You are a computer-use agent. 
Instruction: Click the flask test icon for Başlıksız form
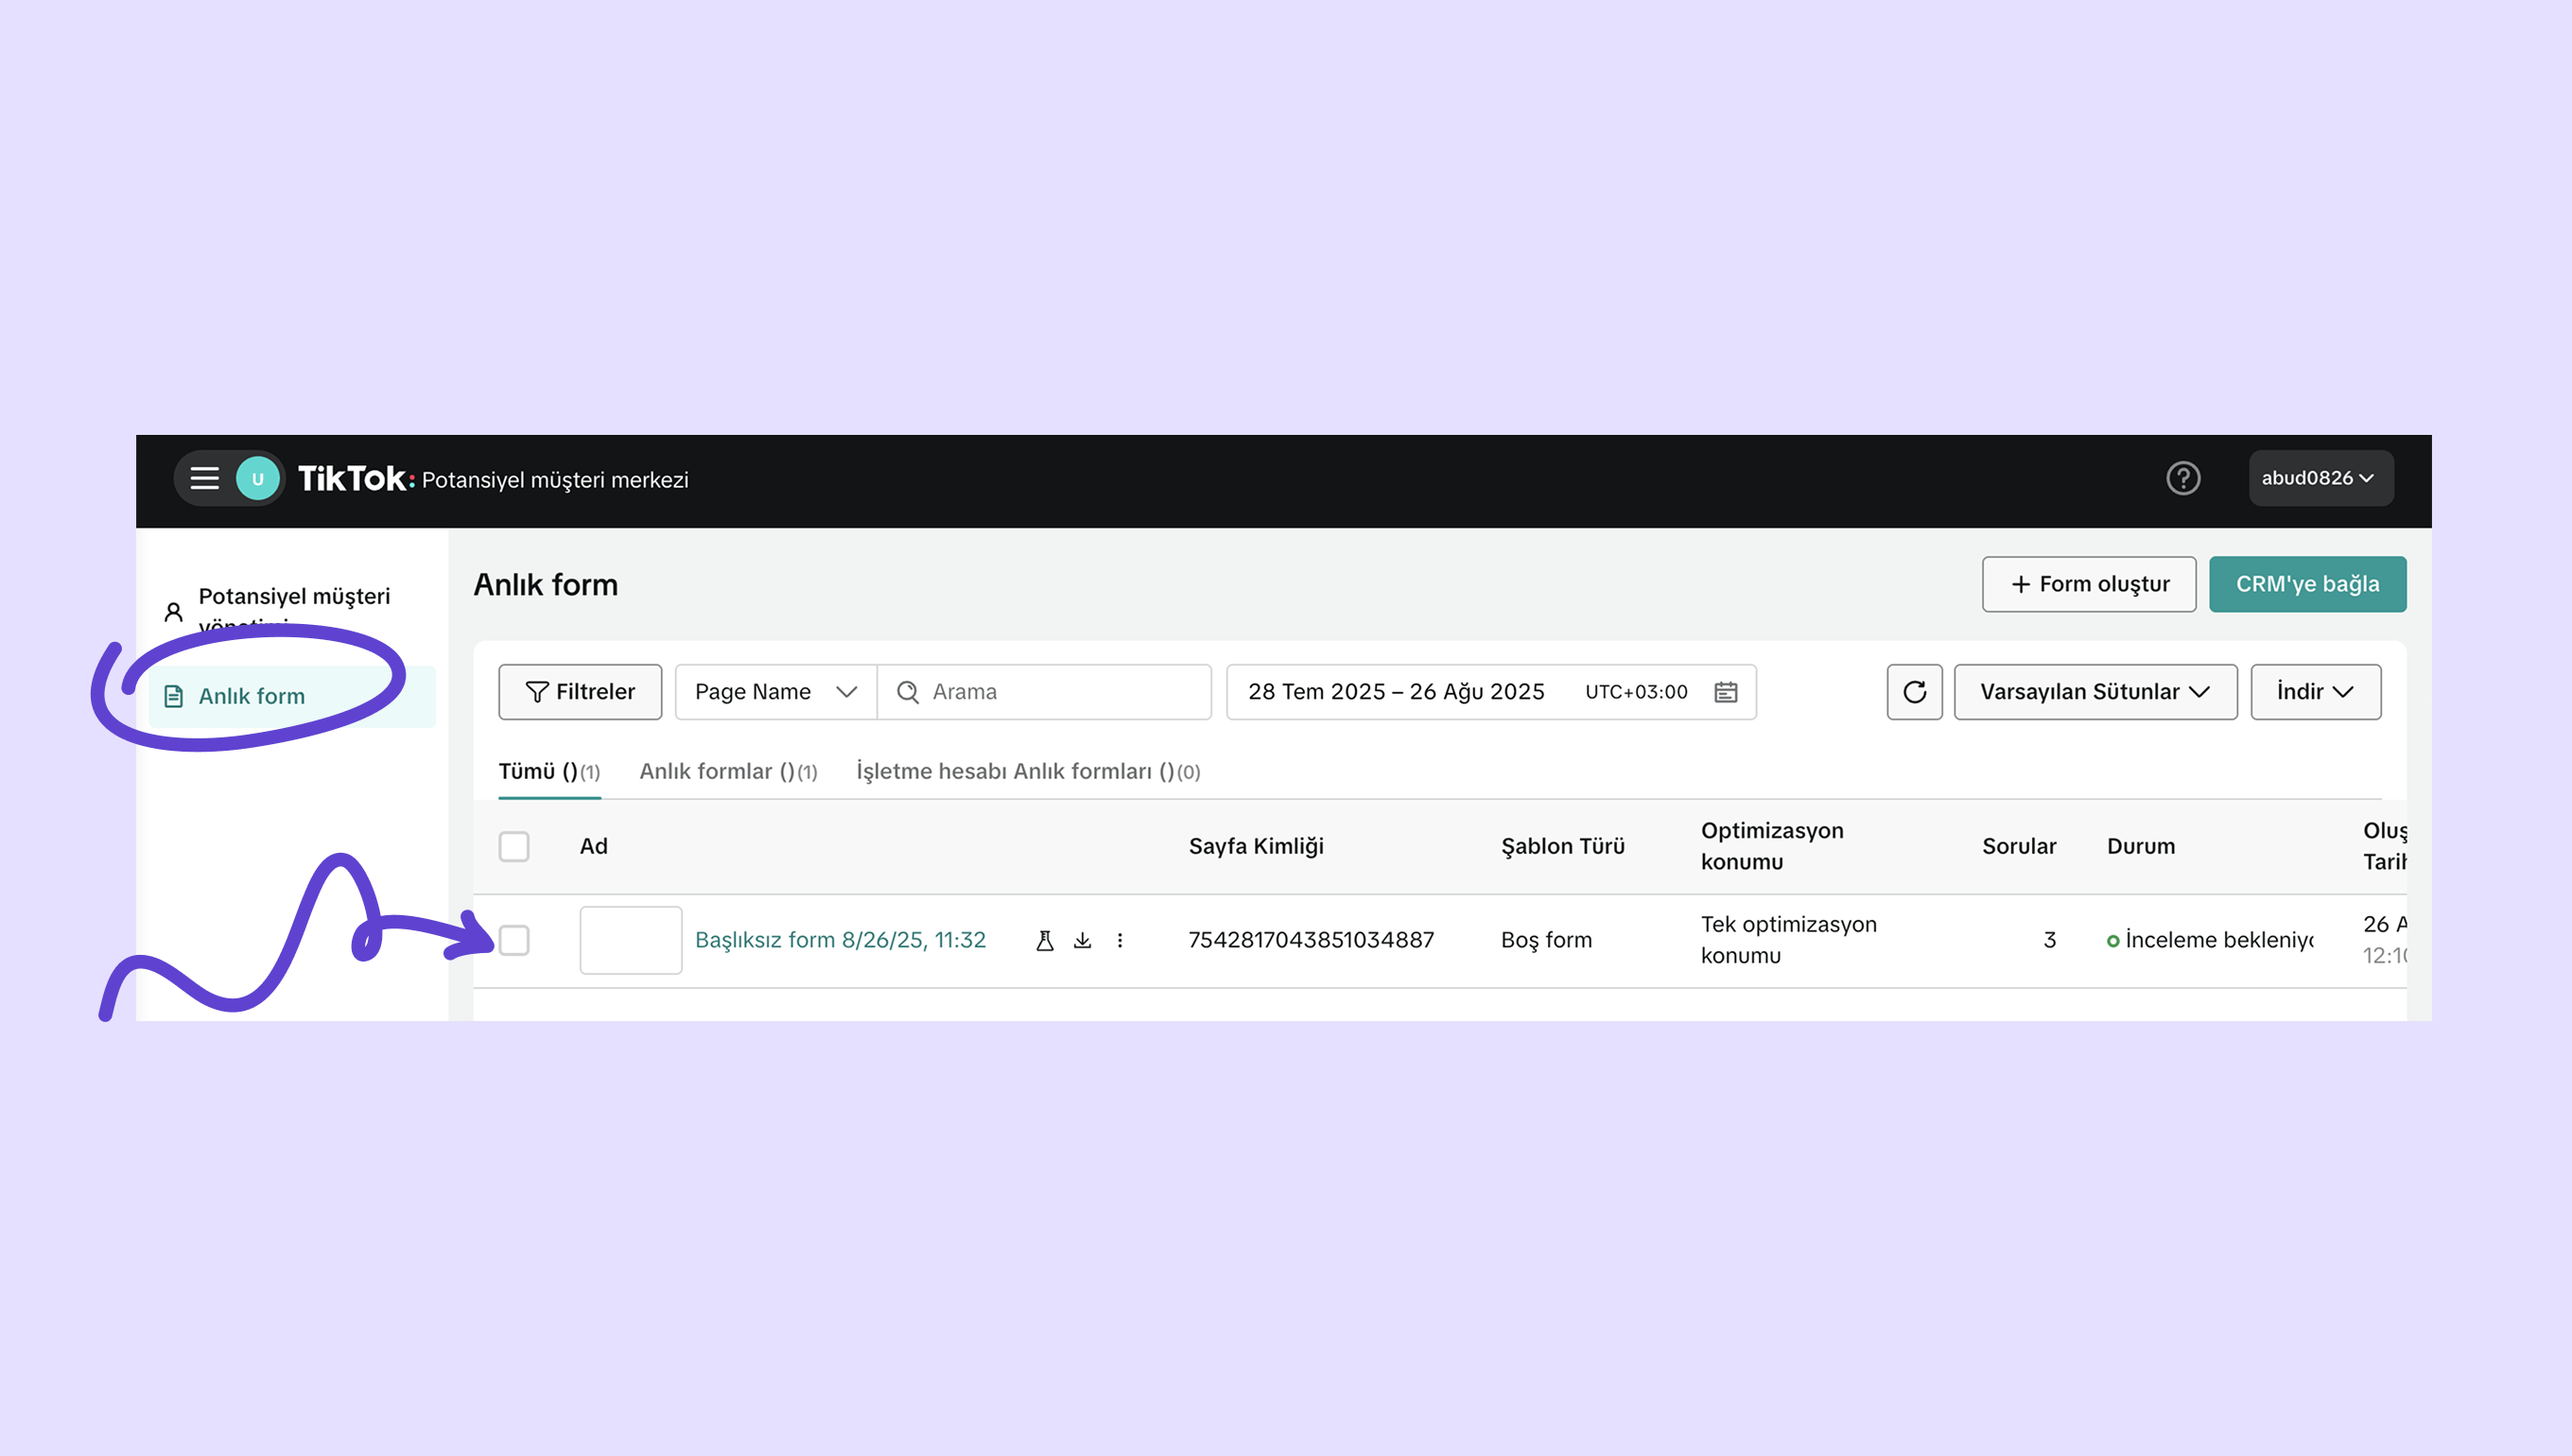(1044, 940)
